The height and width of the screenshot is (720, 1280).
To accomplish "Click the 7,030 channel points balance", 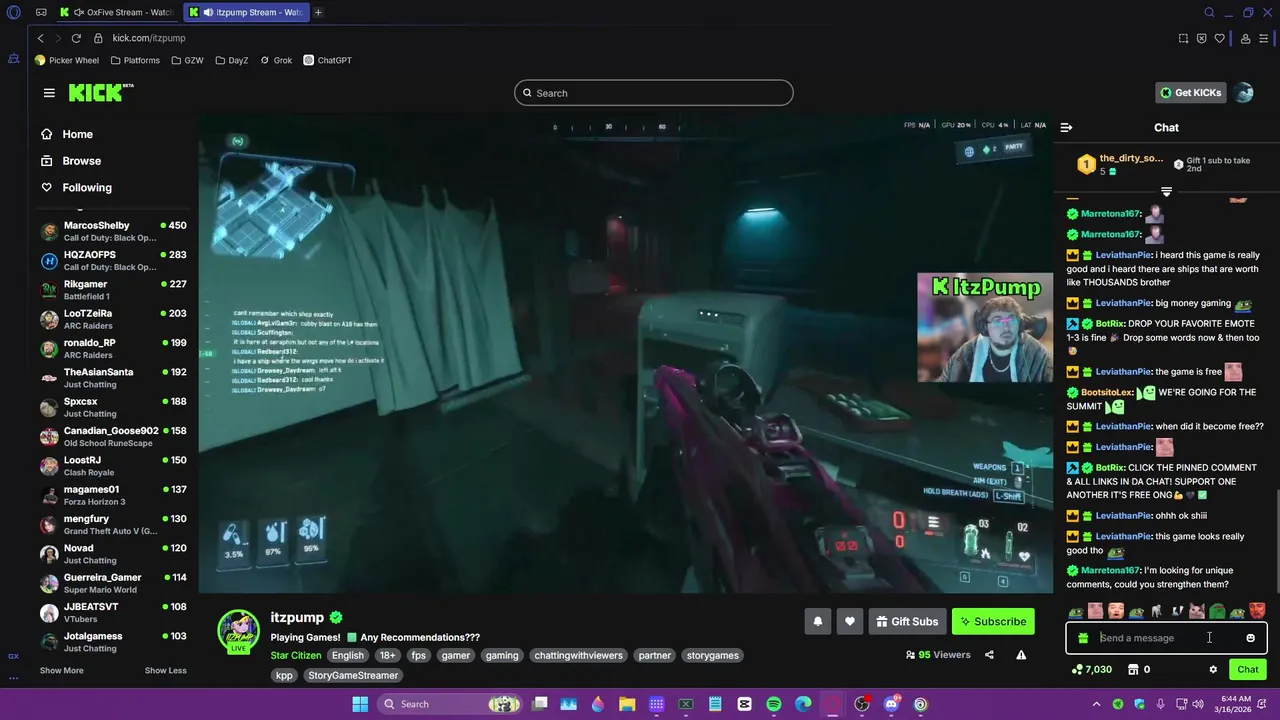I will 1091,669.
